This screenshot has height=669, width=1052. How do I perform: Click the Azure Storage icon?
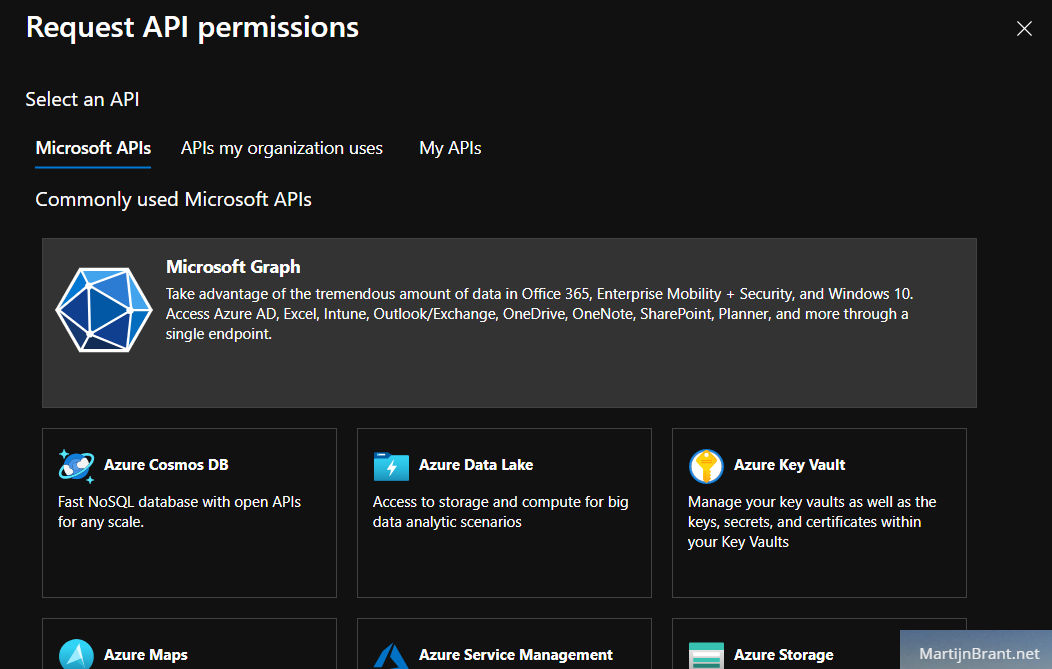coord(706,656)
